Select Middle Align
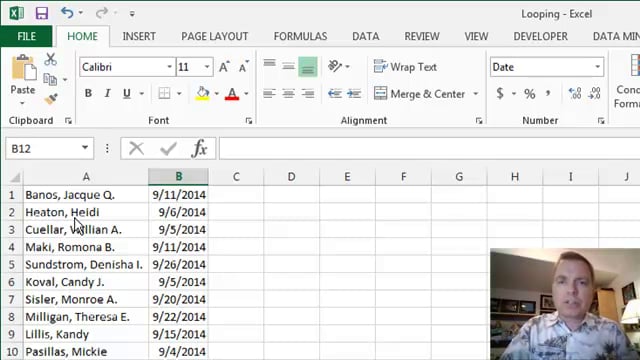 click(289, 66)
